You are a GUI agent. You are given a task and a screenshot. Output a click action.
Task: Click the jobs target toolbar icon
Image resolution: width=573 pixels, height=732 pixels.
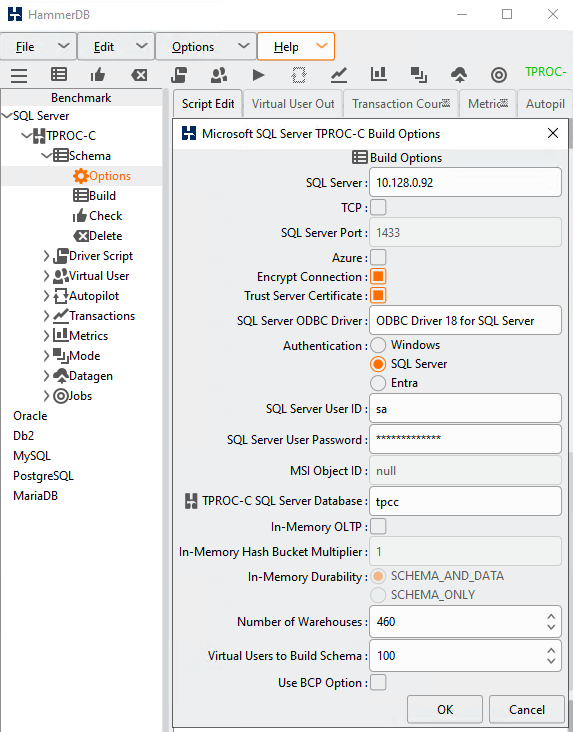click(499, 75)
